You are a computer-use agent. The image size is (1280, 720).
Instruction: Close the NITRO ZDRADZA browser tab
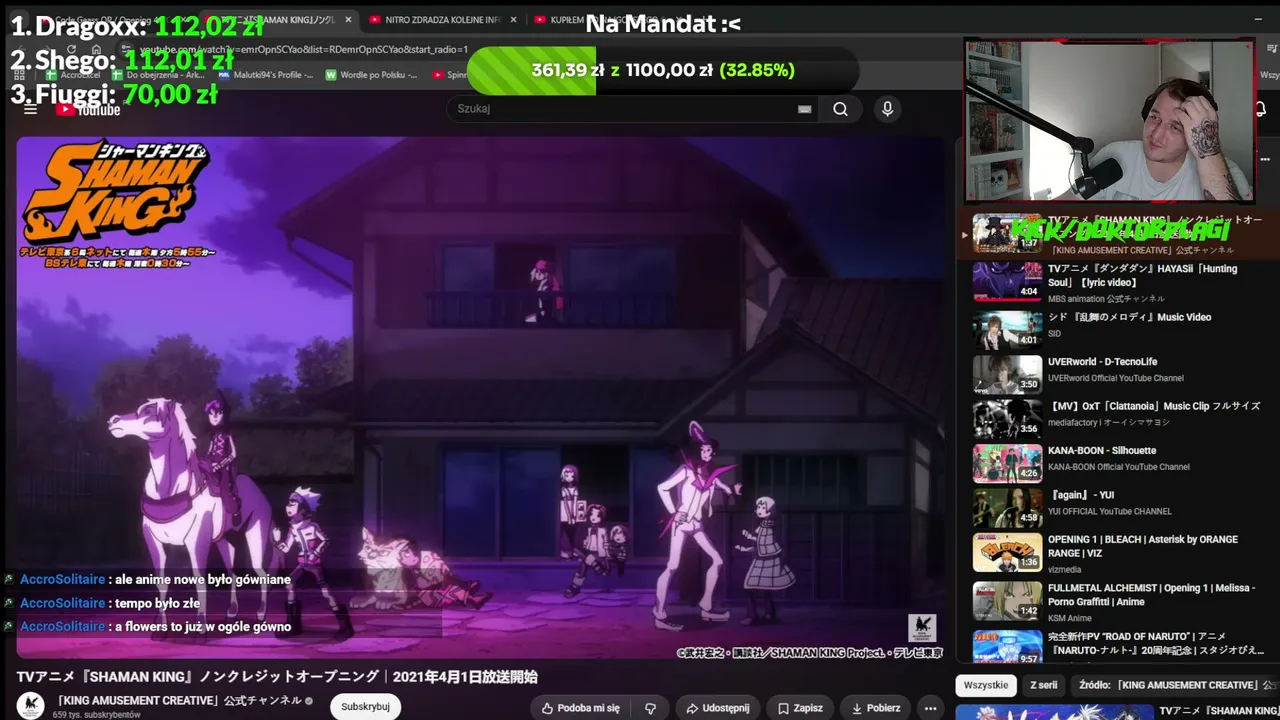tap(514, 19)
